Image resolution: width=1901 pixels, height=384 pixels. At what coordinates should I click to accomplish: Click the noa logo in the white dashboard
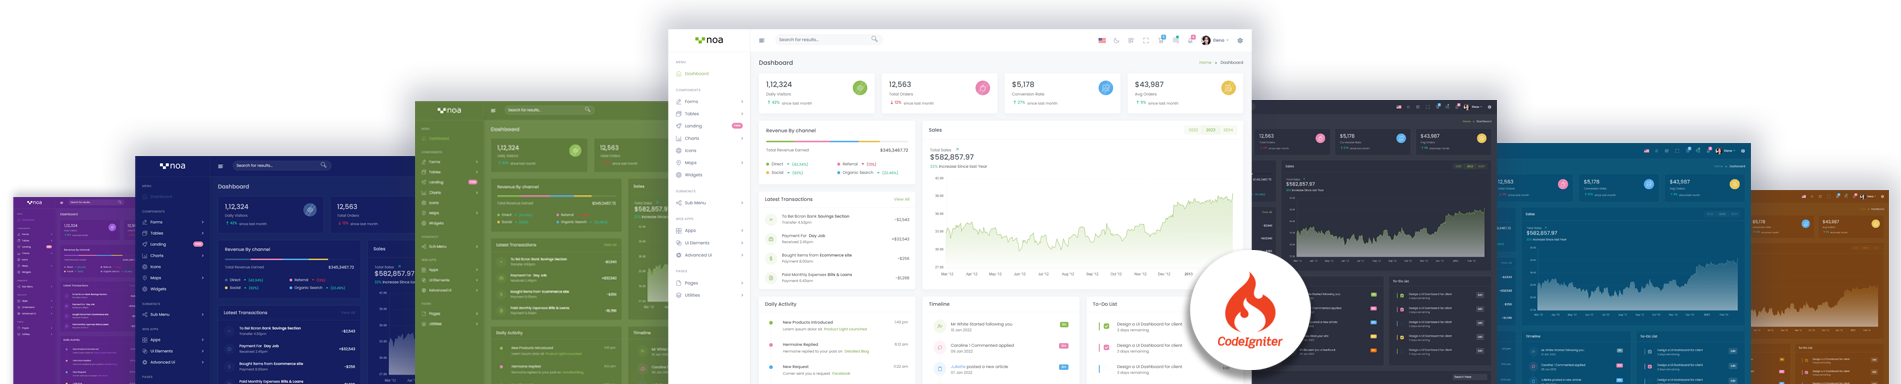click(x=709, y=40)
